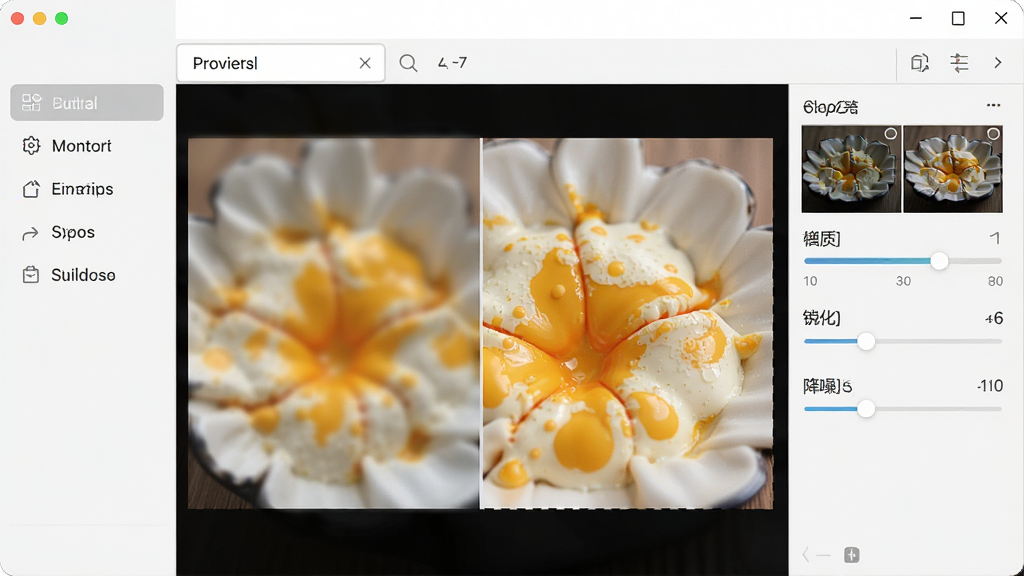1024x576 pixels.
Task: Click the green macOS window button
Action: coord(61,18)
